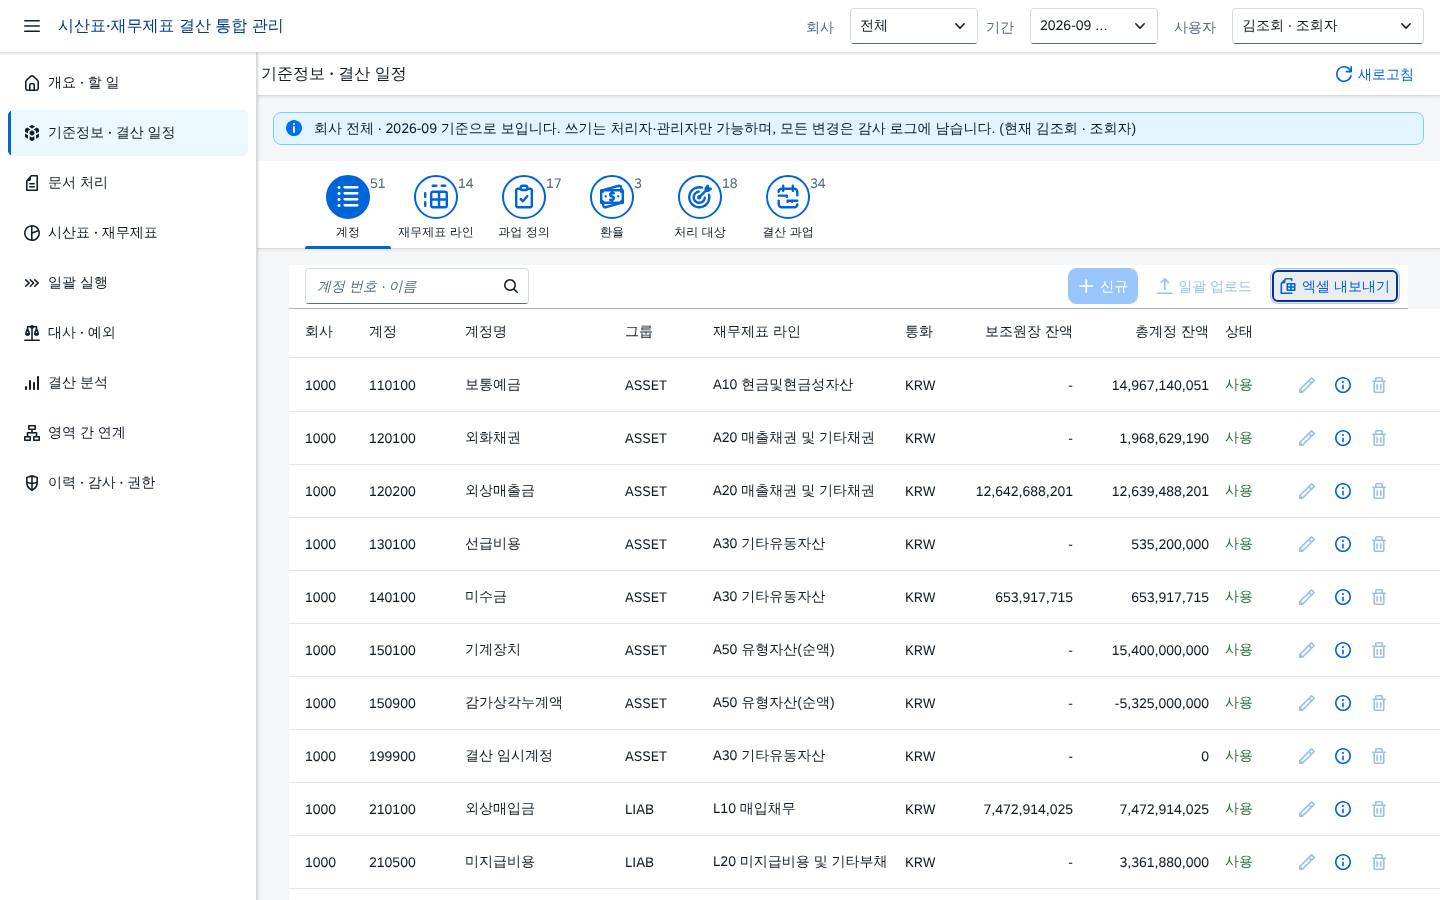Edit the 선급비용 account row
This screenshot has width=1440, height=900.
[x=1307, y=544]
